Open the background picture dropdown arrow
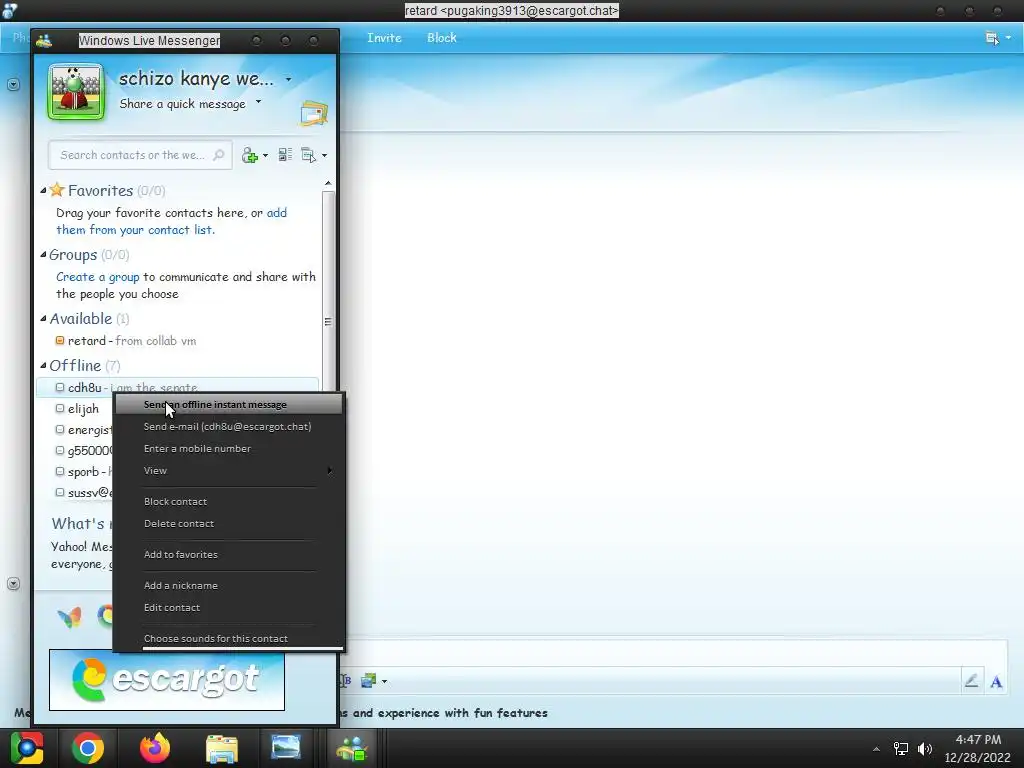1024x768 pixels. click(385, 681)
